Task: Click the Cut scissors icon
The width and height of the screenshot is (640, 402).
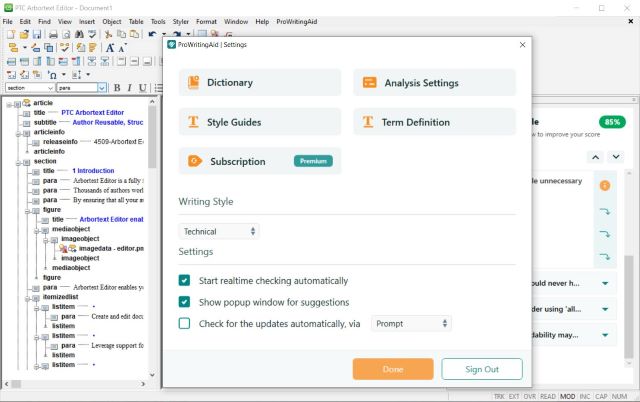Action: 108,35
